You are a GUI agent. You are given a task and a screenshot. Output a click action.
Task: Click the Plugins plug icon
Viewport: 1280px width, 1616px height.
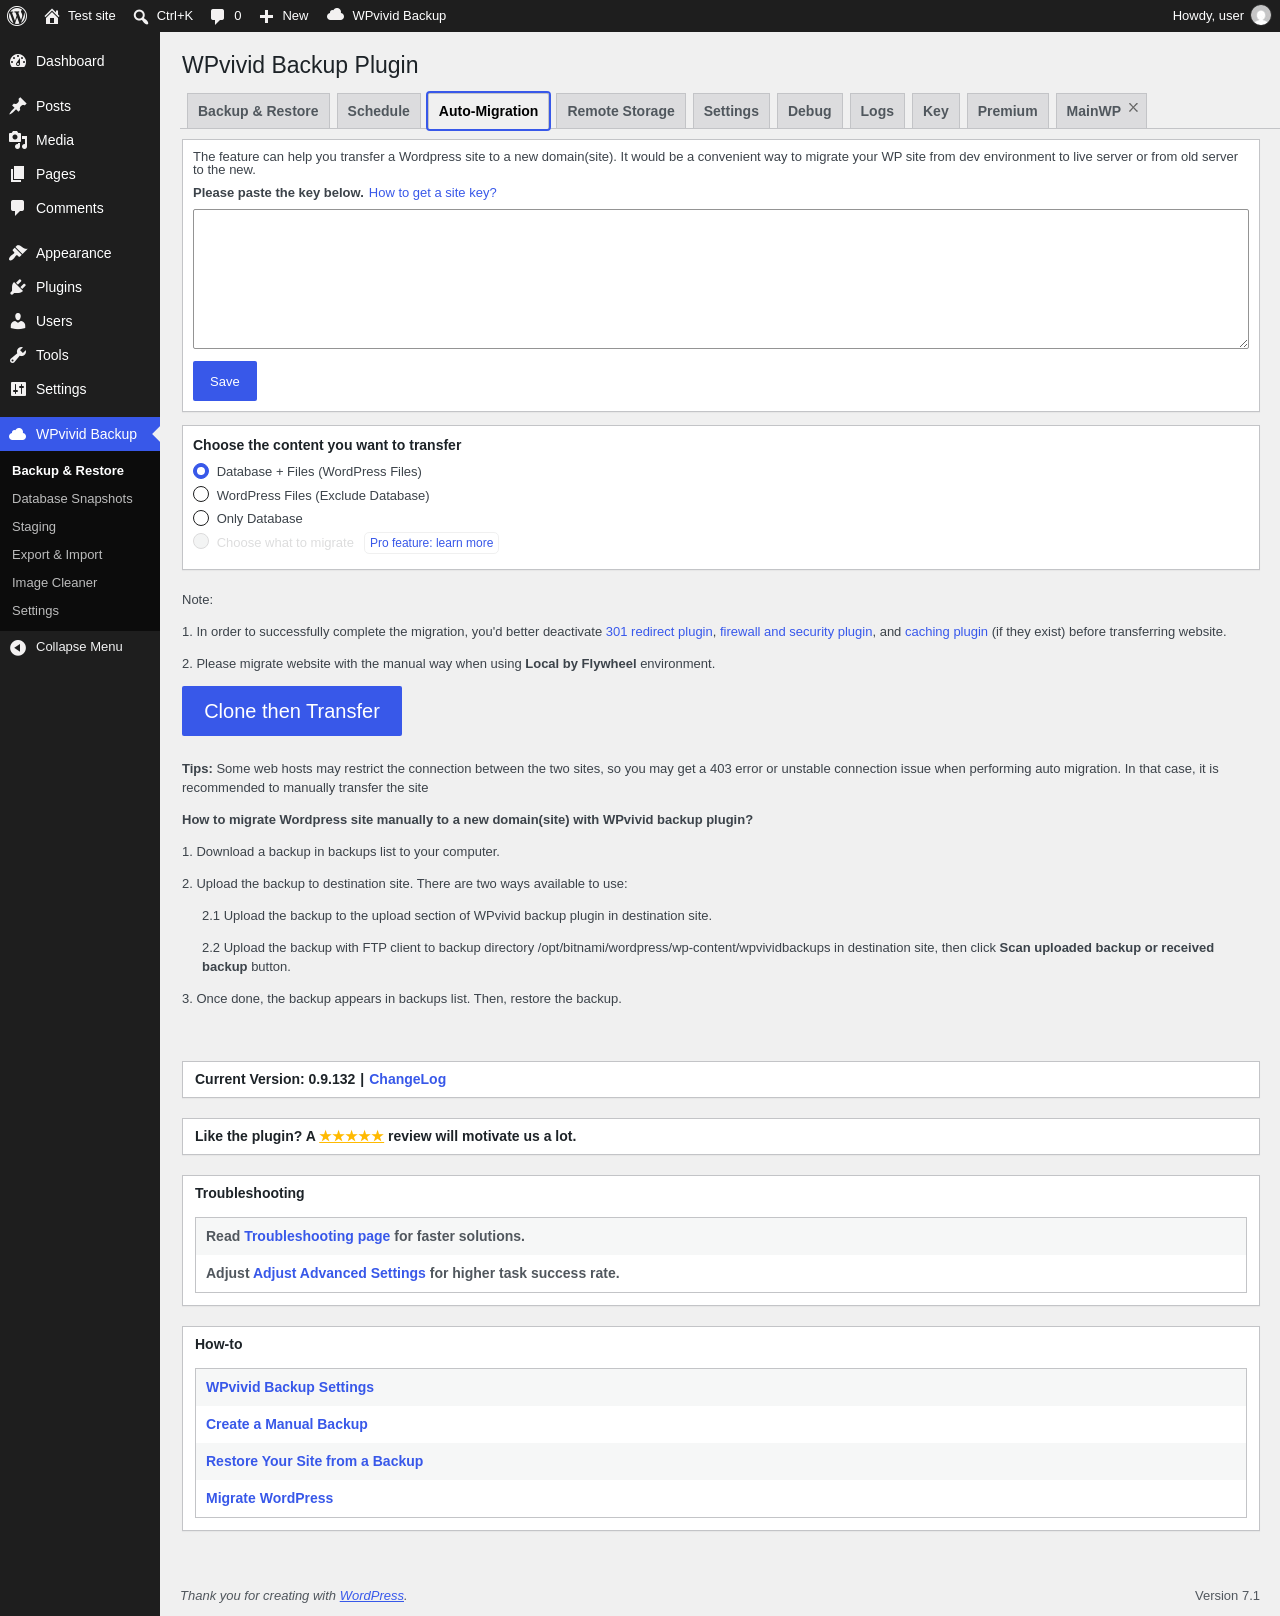coord(18,287)
